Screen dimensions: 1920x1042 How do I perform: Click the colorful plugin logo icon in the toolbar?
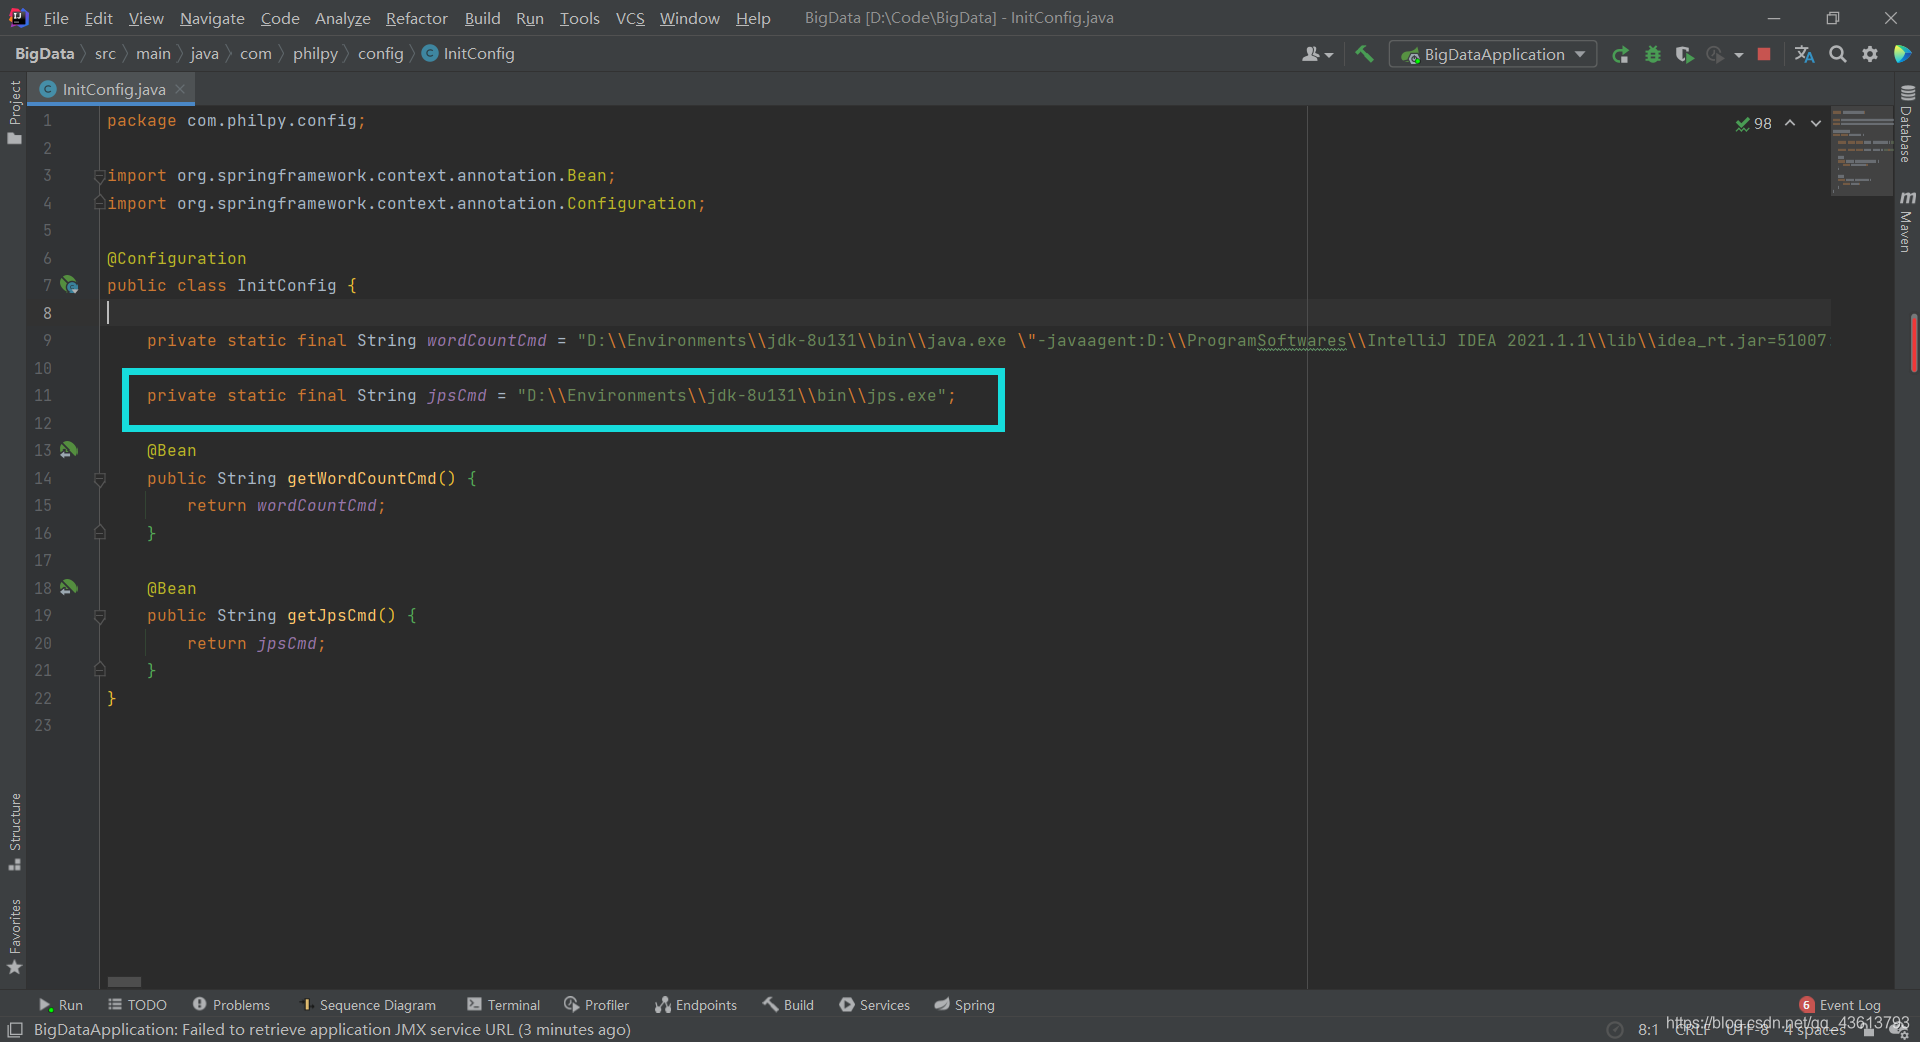pyautogui.click(x=1902, y=54)
